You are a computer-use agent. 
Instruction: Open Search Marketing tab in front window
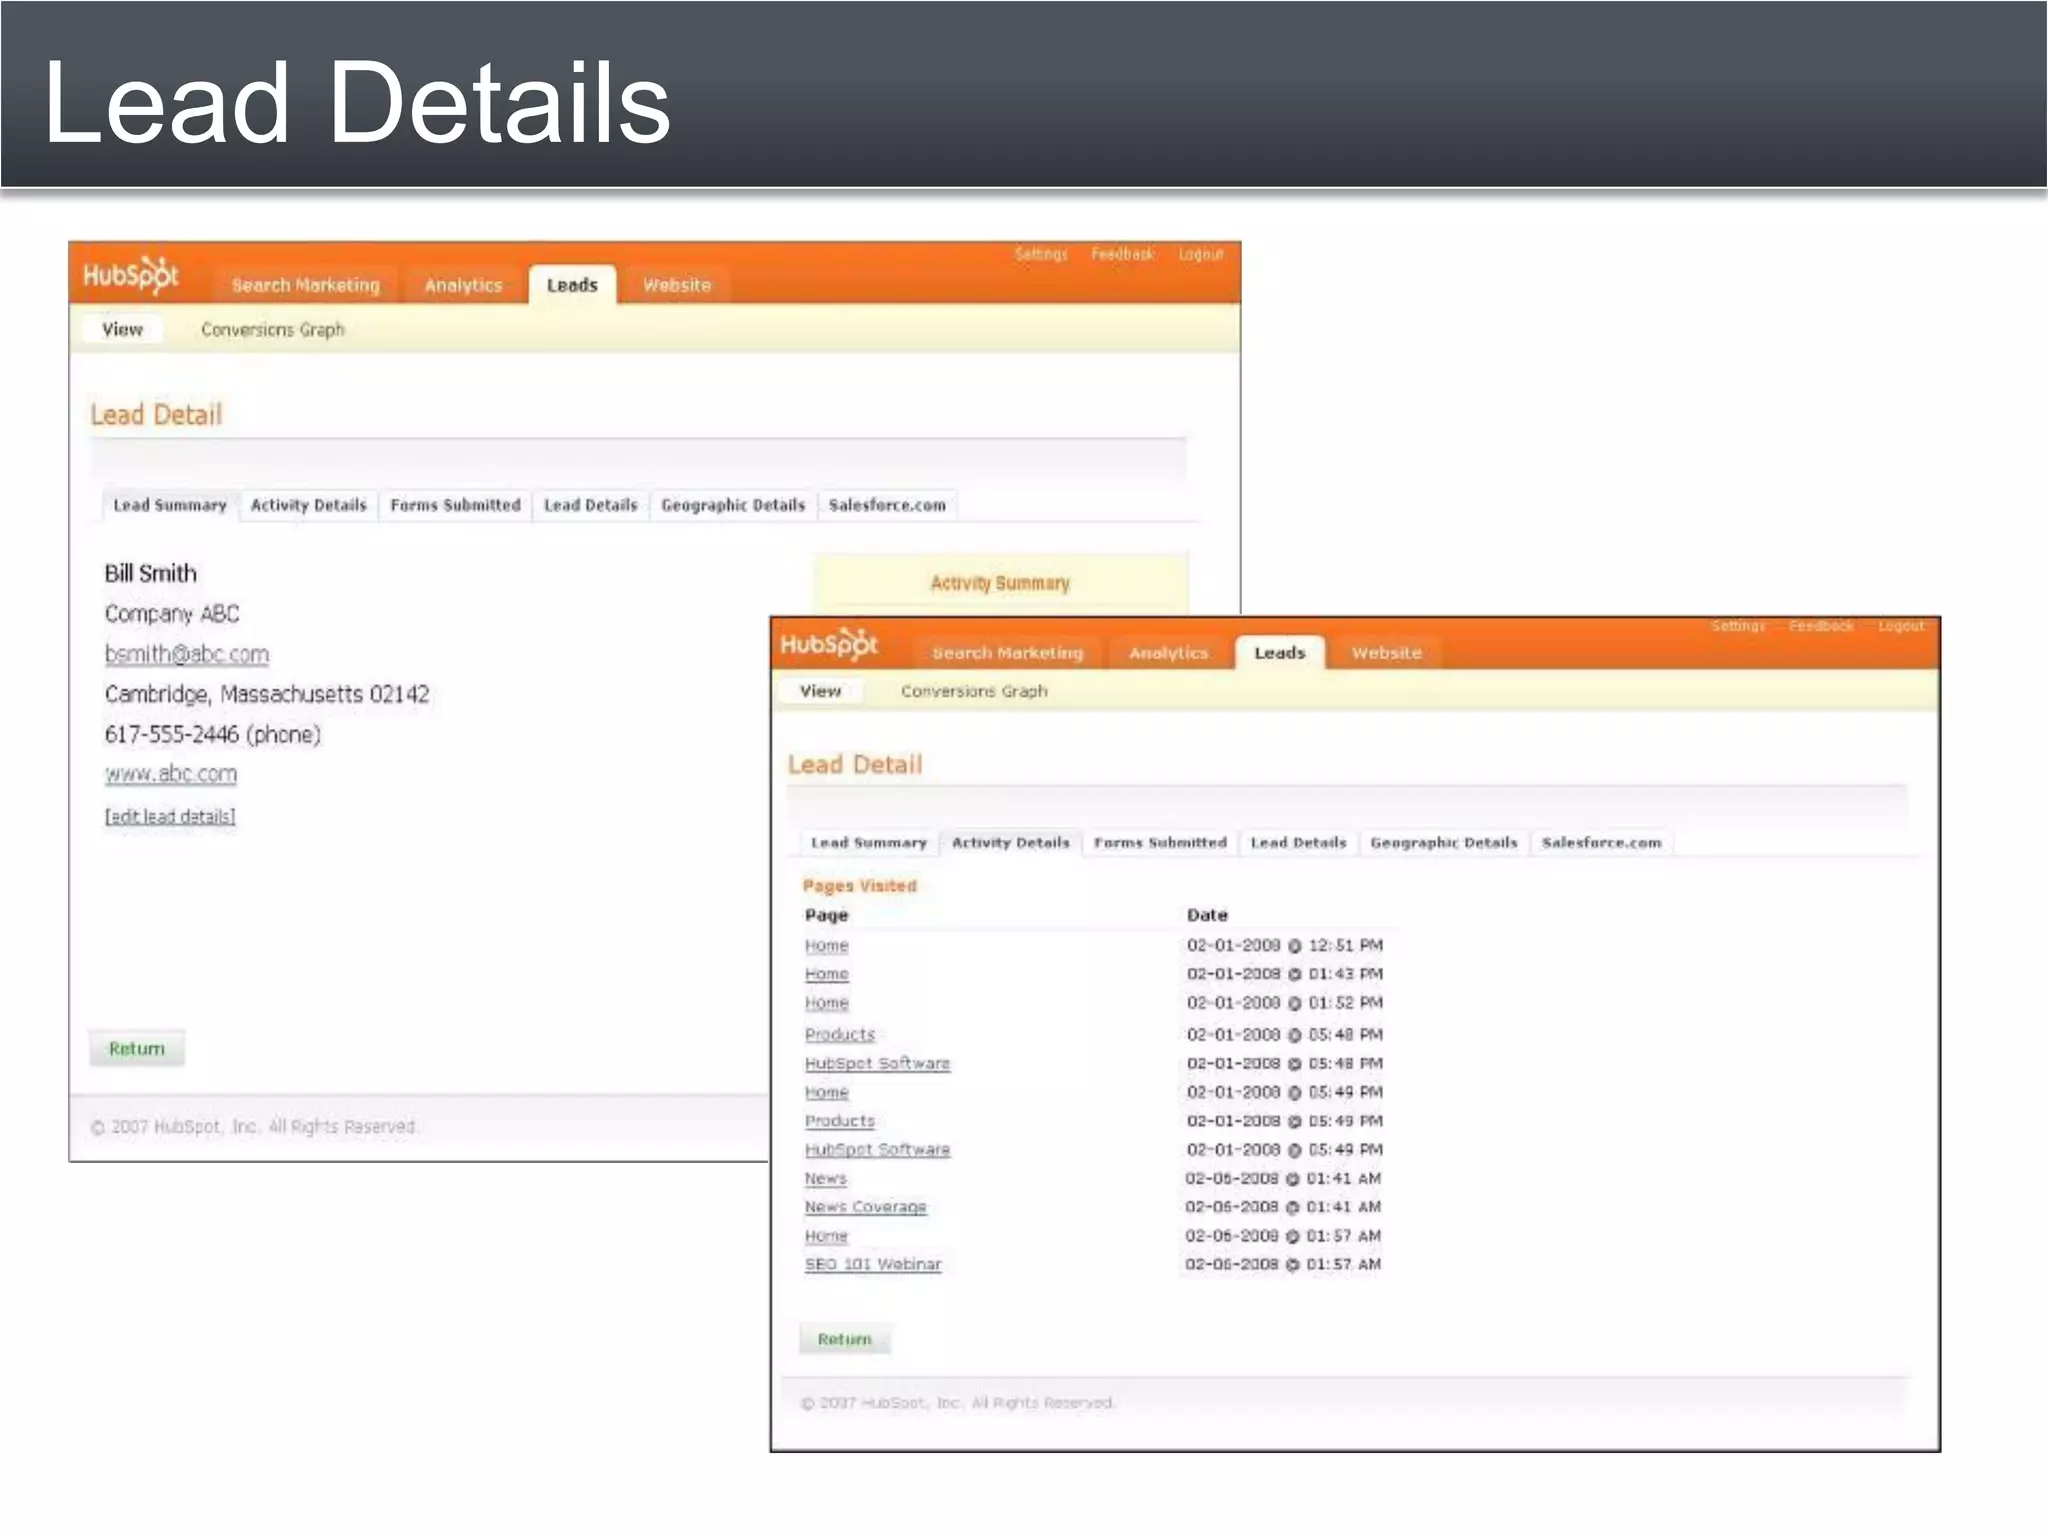tap(1007, 653)
